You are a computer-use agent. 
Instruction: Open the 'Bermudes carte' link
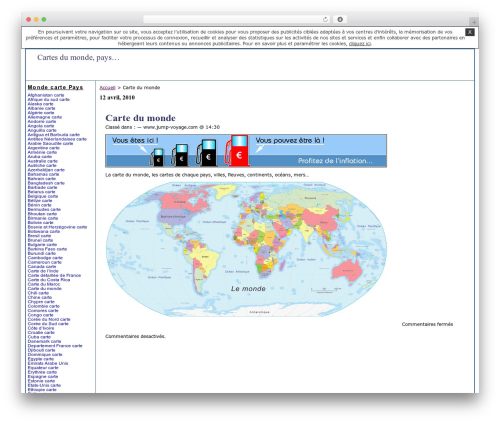tap(44, 209)
